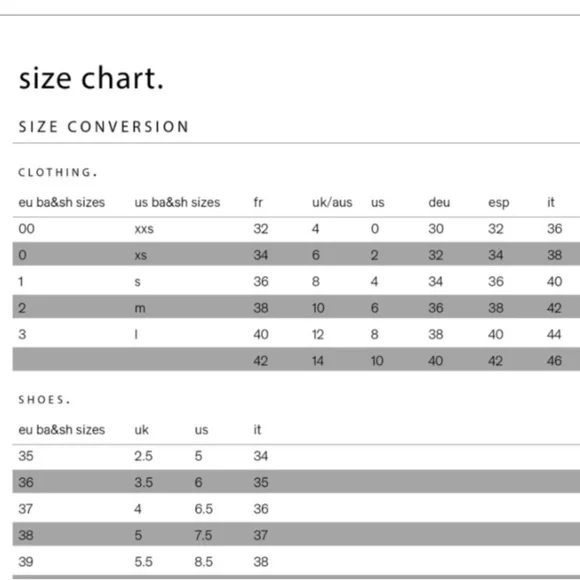Click the 'size chart.' heading
580x580 pixels.
pos(91,78)
